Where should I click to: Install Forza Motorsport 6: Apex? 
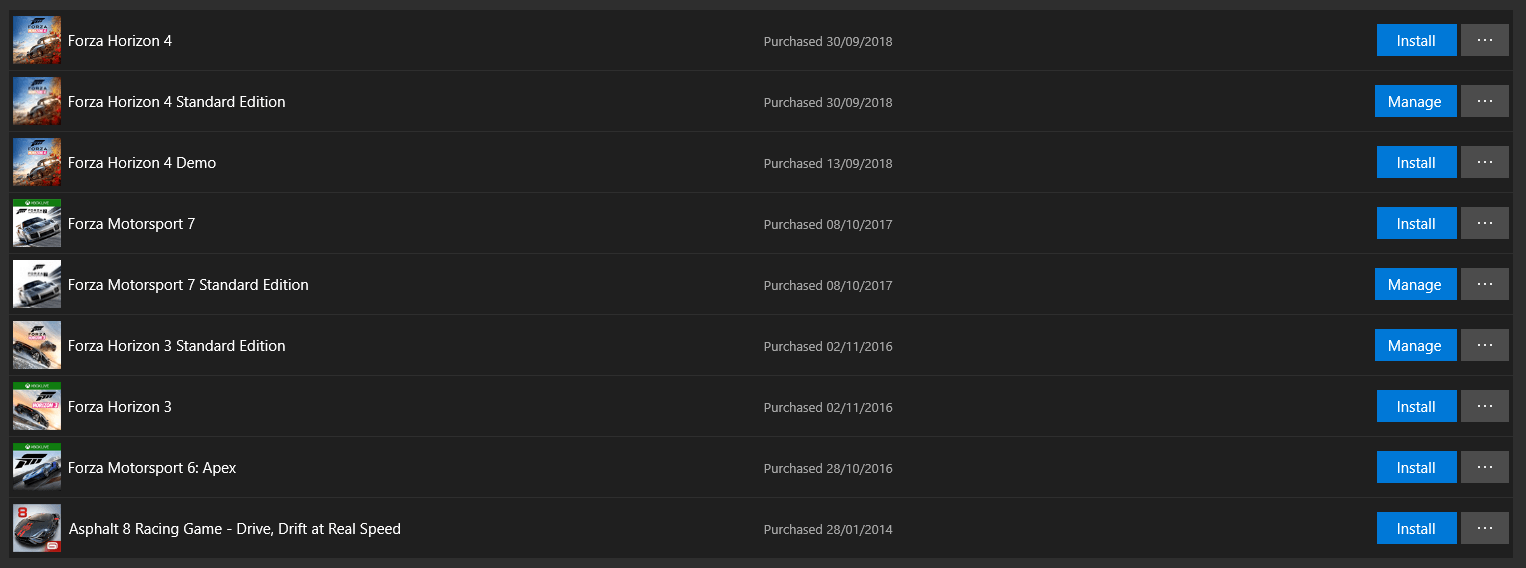(1416, 468)
